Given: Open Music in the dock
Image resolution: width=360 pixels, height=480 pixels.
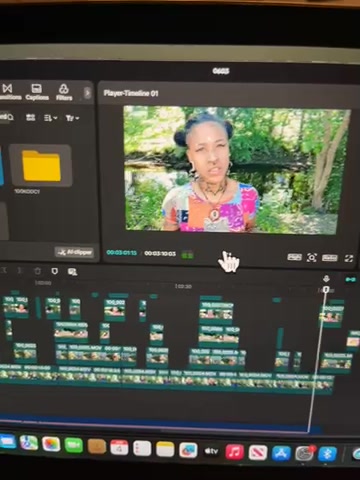Looking at the screenshot, I should pyautogui.click(x=235, y=452).
